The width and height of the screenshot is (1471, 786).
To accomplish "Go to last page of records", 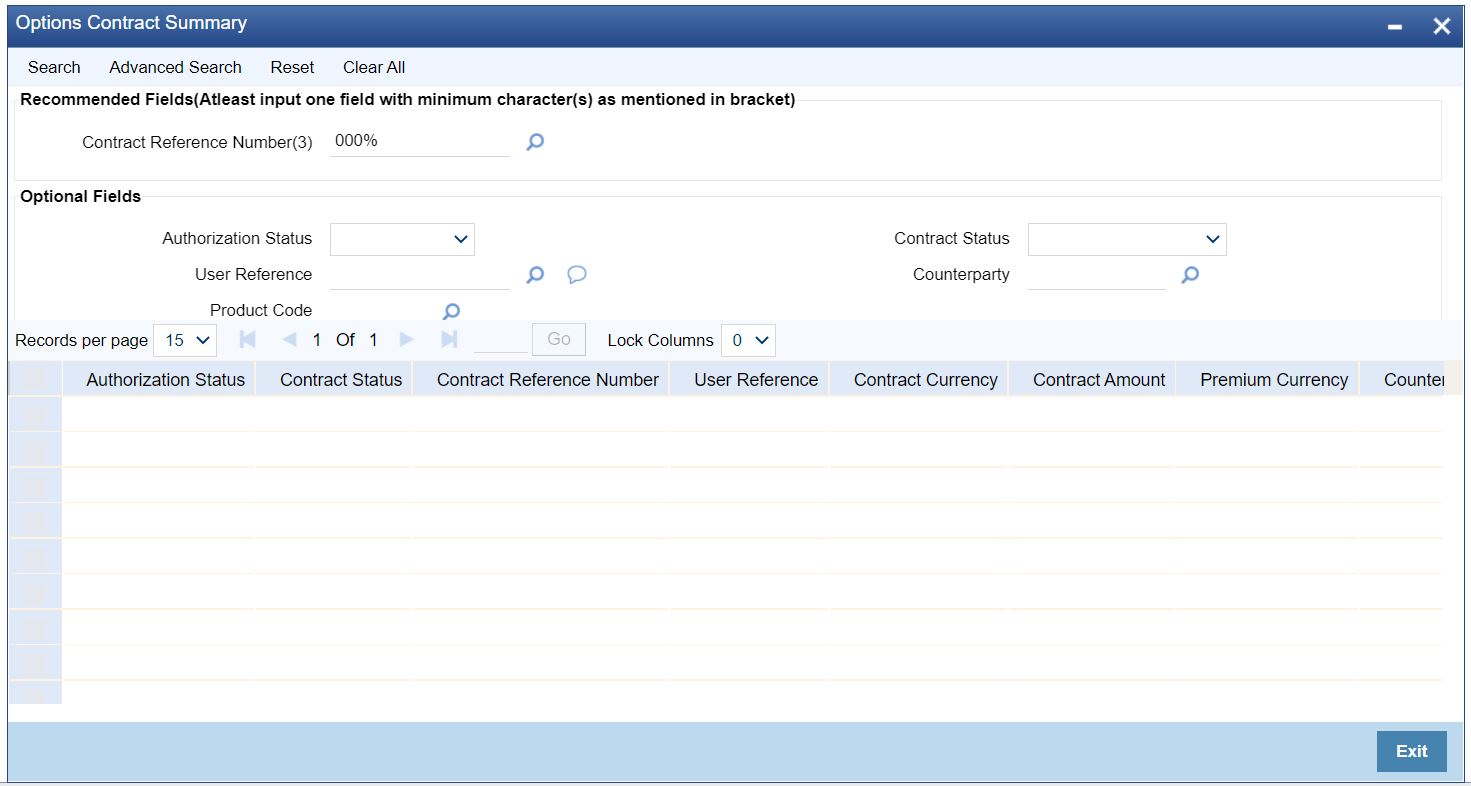I will pyautogui.click(x=449, y=340).
